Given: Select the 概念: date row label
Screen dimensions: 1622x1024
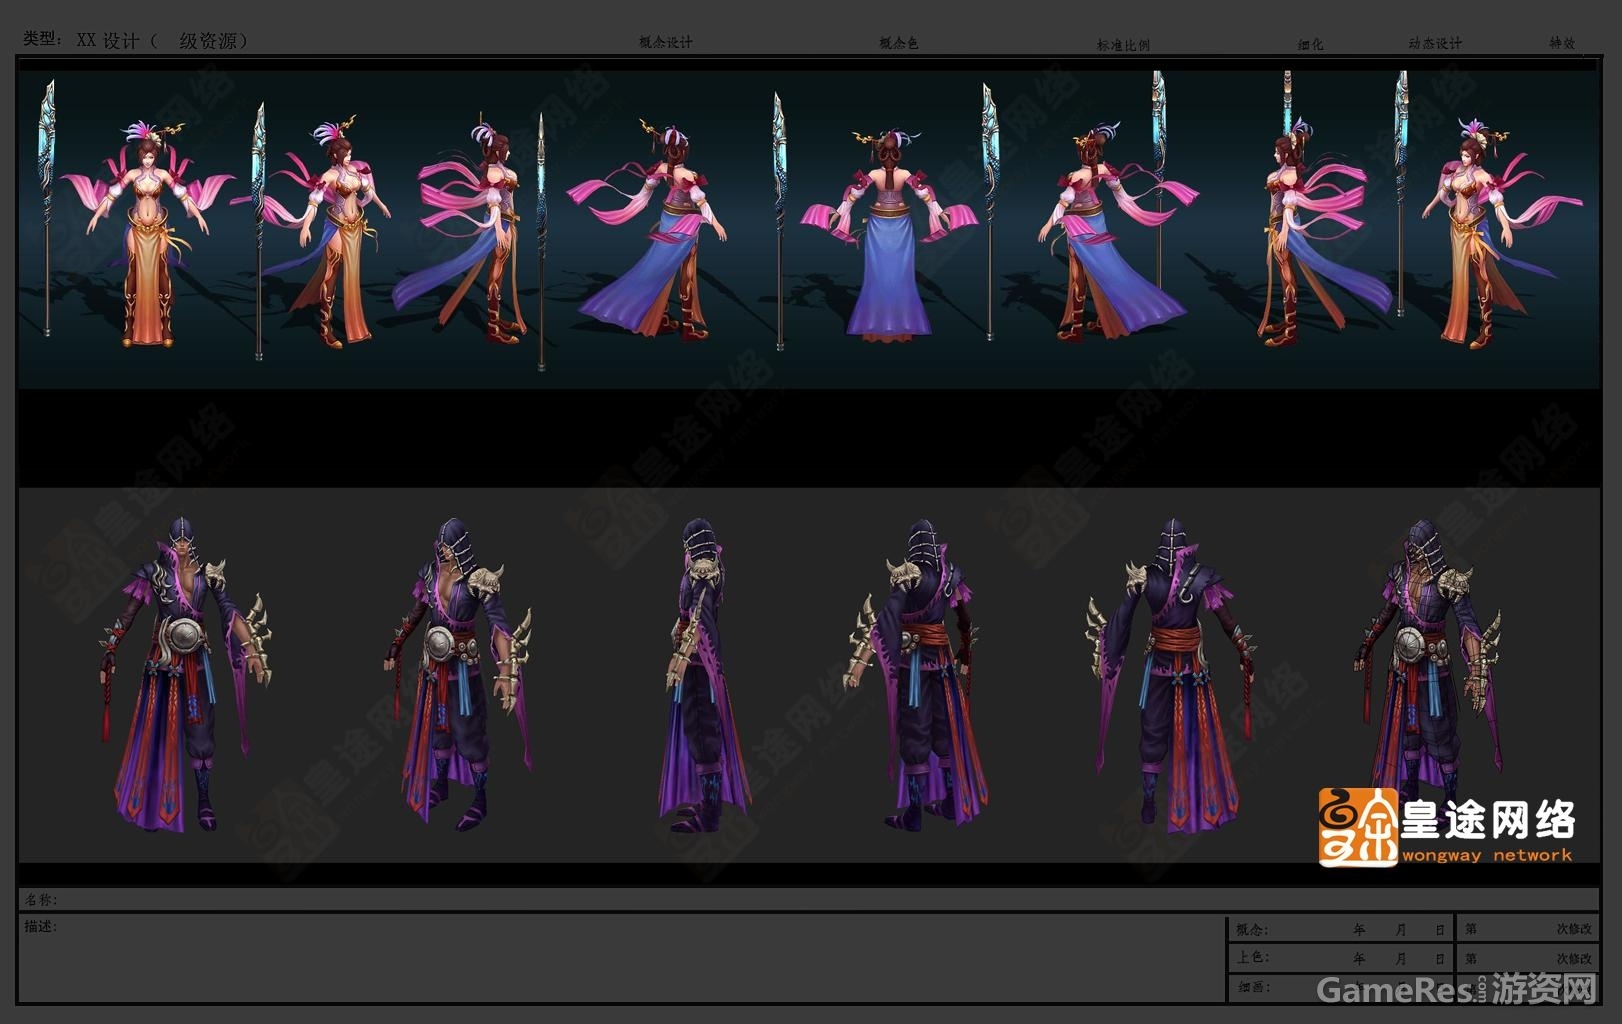Looking at the screenshot, I should [x=1251, y=930].
